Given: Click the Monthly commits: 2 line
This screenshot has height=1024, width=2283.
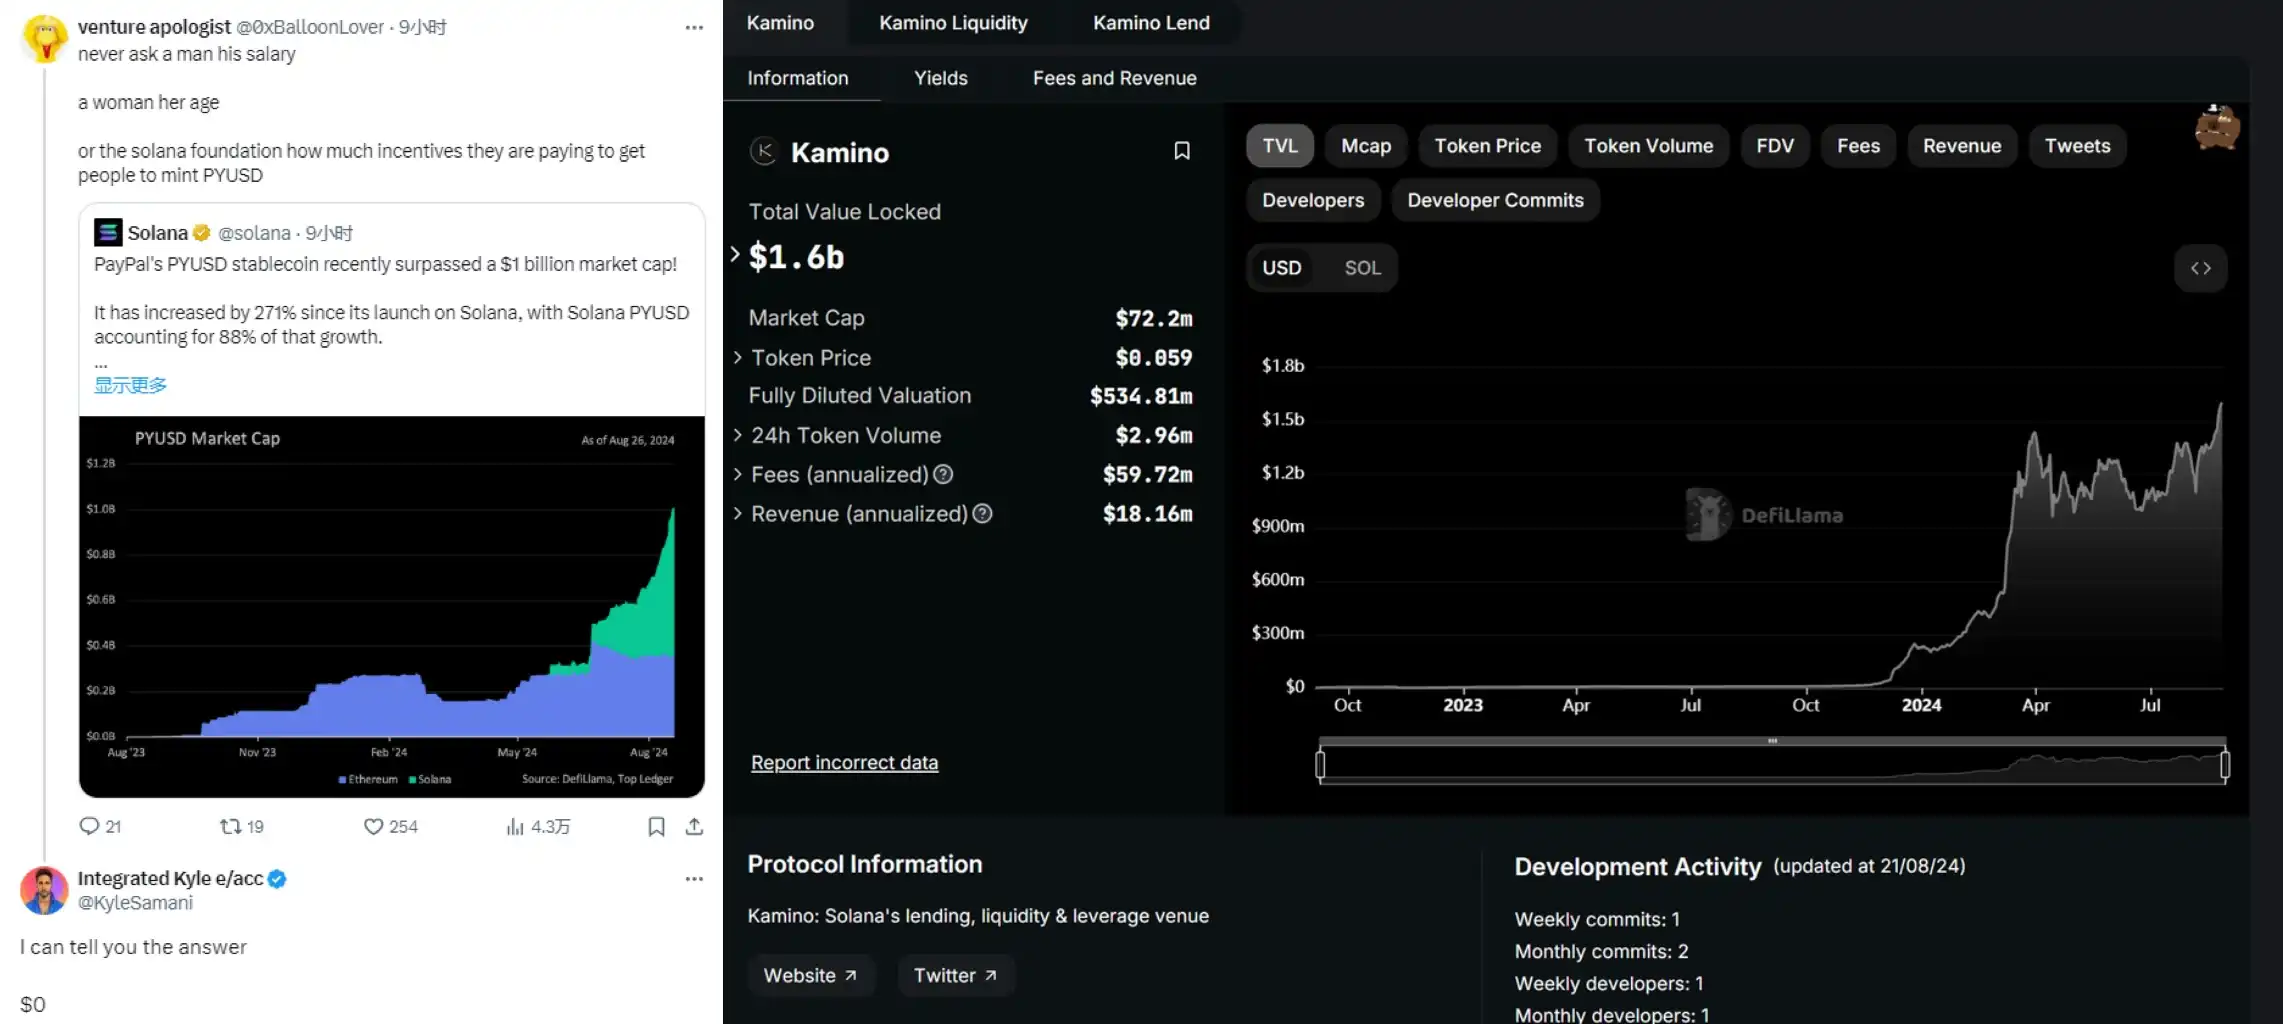Looking at the screenshot, I should click(1601, 952).
